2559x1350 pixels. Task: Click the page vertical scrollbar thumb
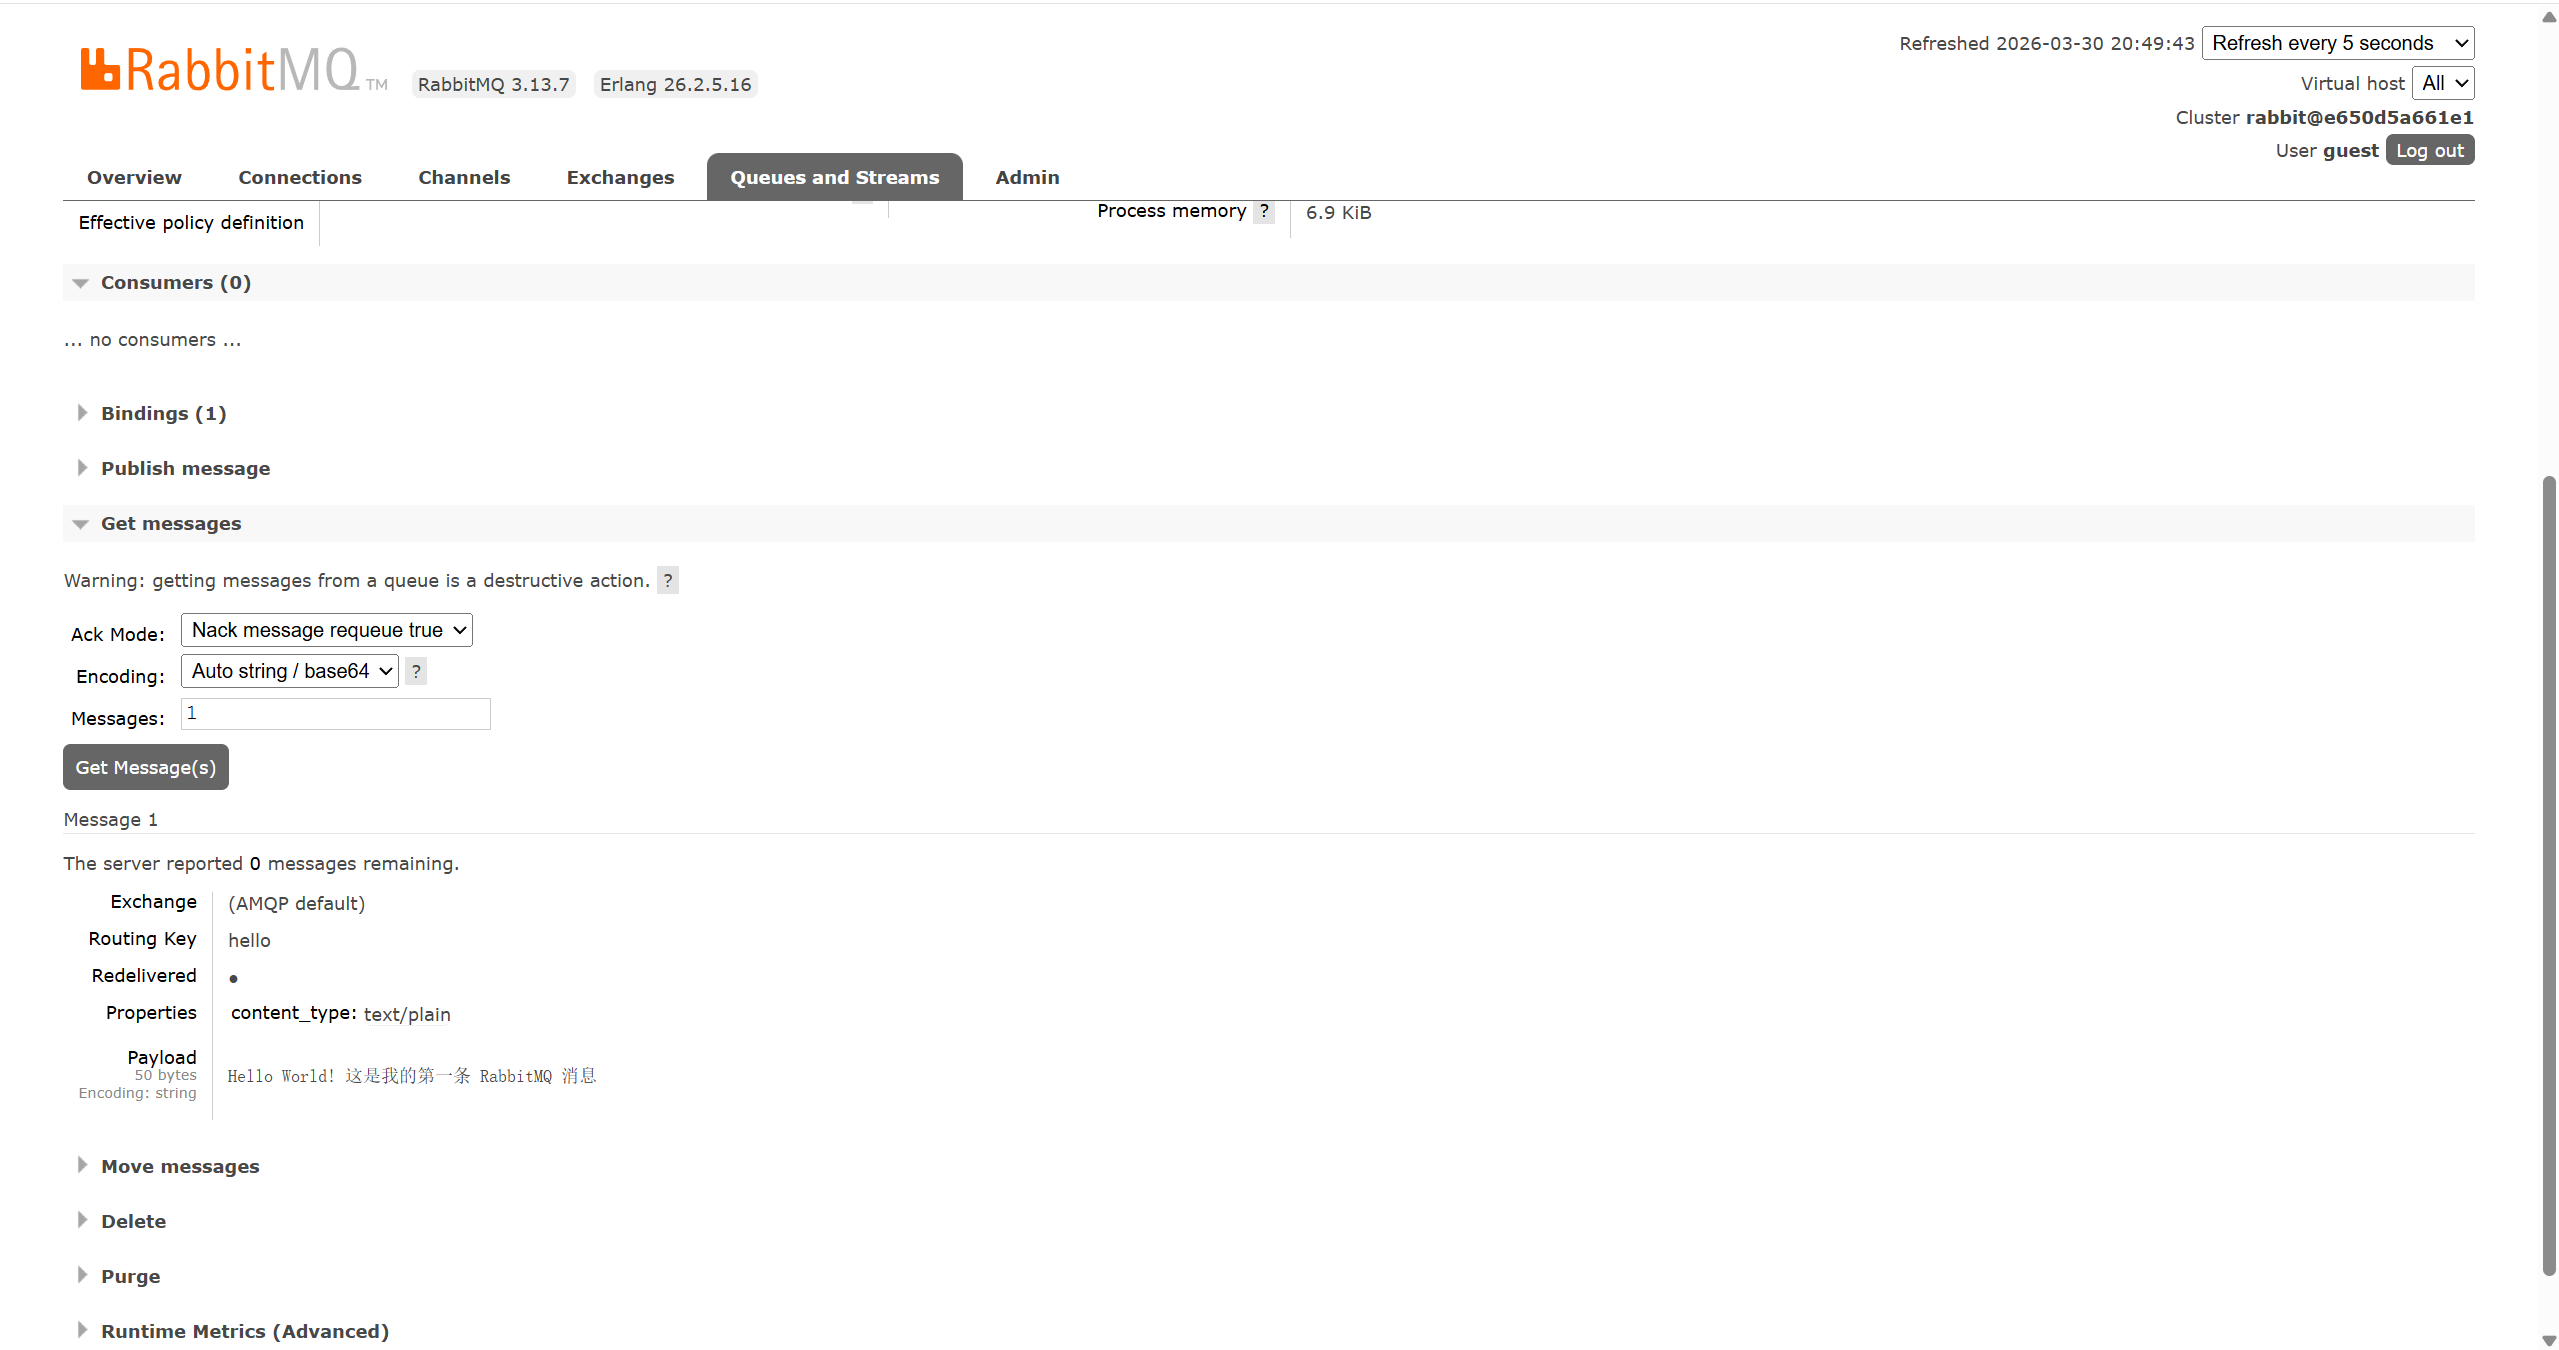coord(2549,876)
